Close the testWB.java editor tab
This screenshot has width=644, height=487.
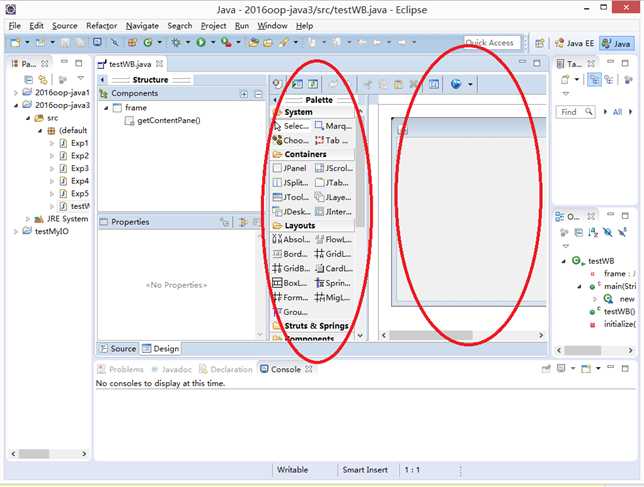pos(159,64)
